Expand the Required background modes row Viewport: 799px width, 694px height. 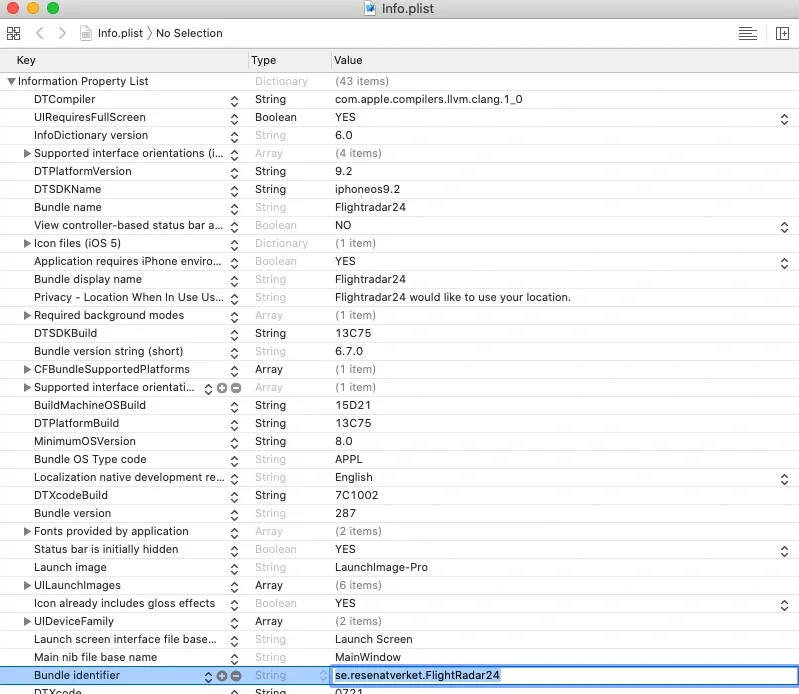[28, 315]
